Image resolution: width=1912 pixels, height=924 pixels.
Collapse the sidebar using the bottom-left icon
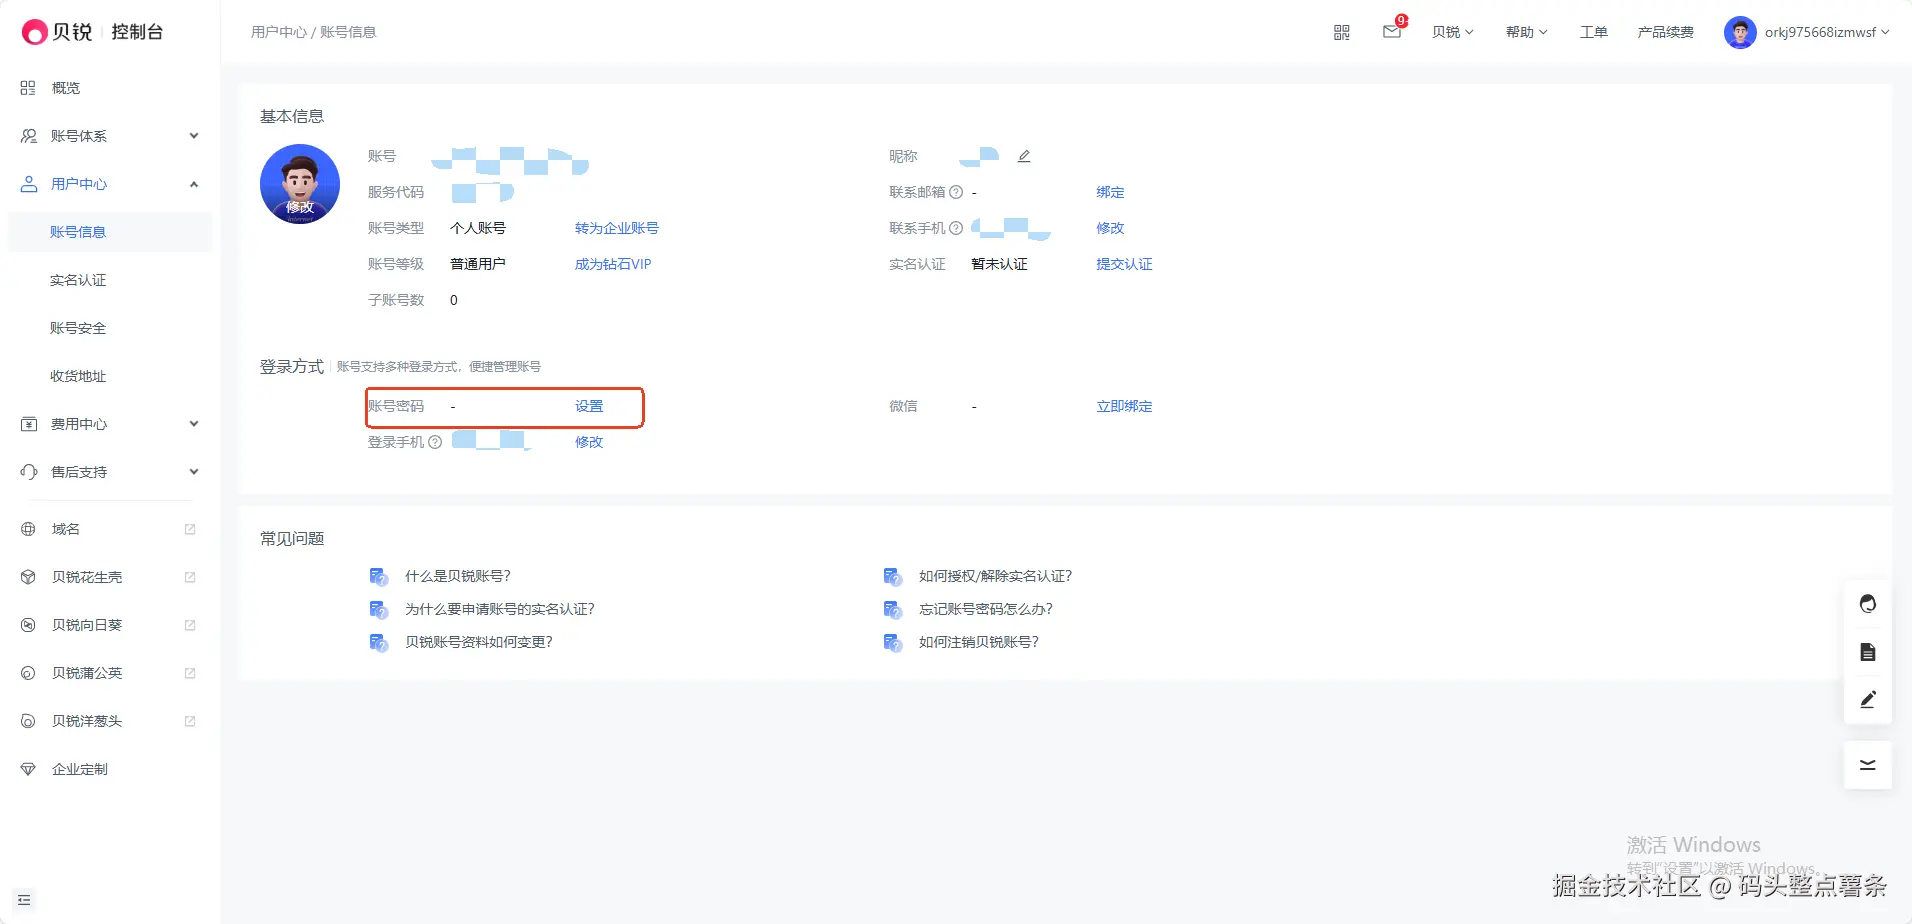pos(25,900)
